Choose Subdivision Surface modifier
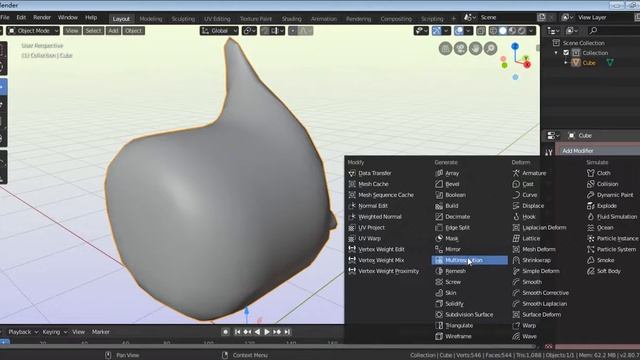 (464, 315)
